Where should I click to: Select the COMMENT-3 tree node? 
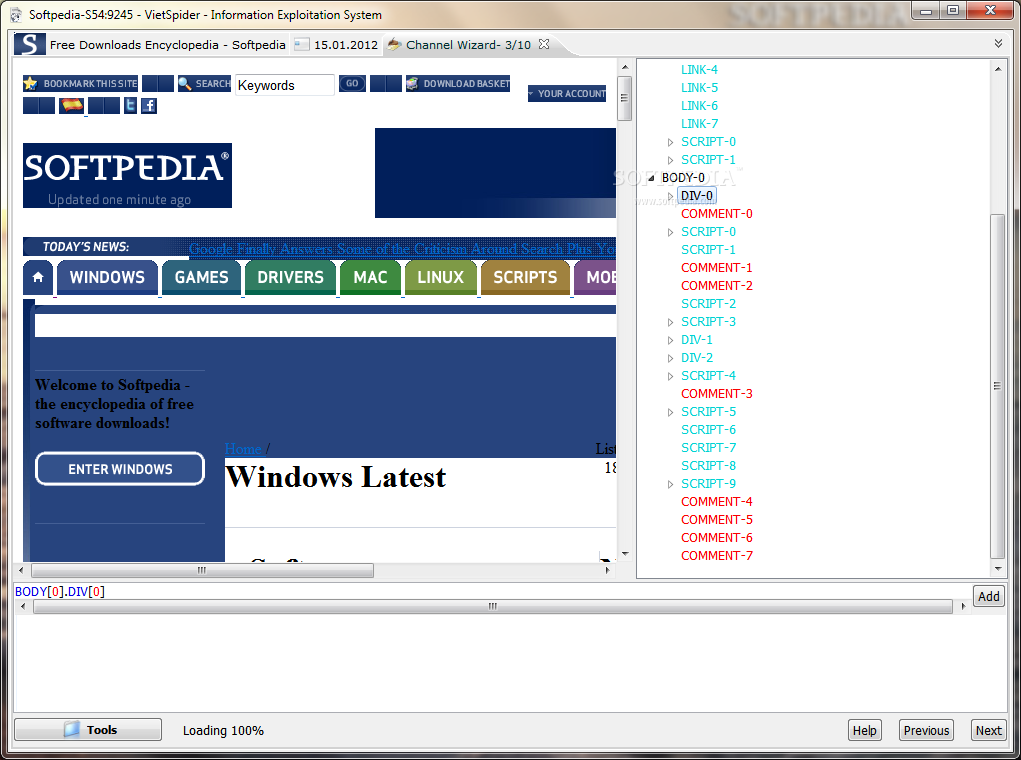[717, 394]
